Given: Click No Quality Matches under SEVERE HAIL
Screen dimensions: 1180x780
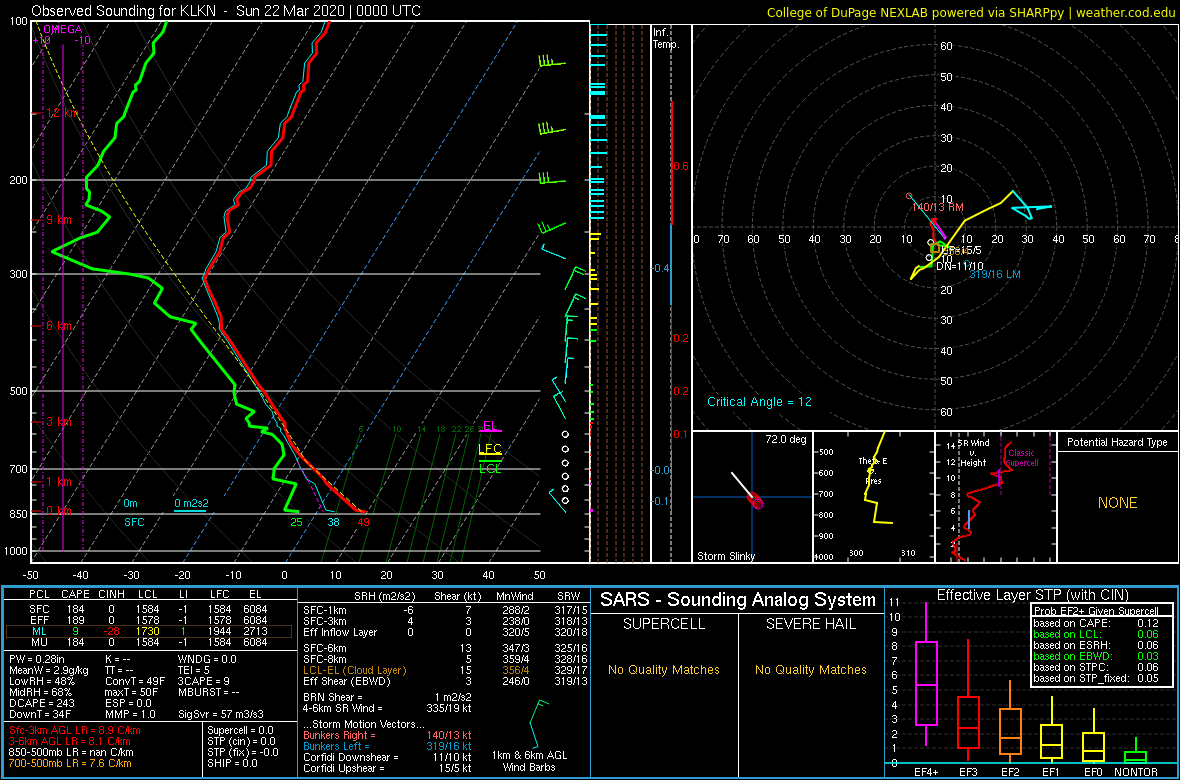Looking at the screenshot, I should point(810,669).
